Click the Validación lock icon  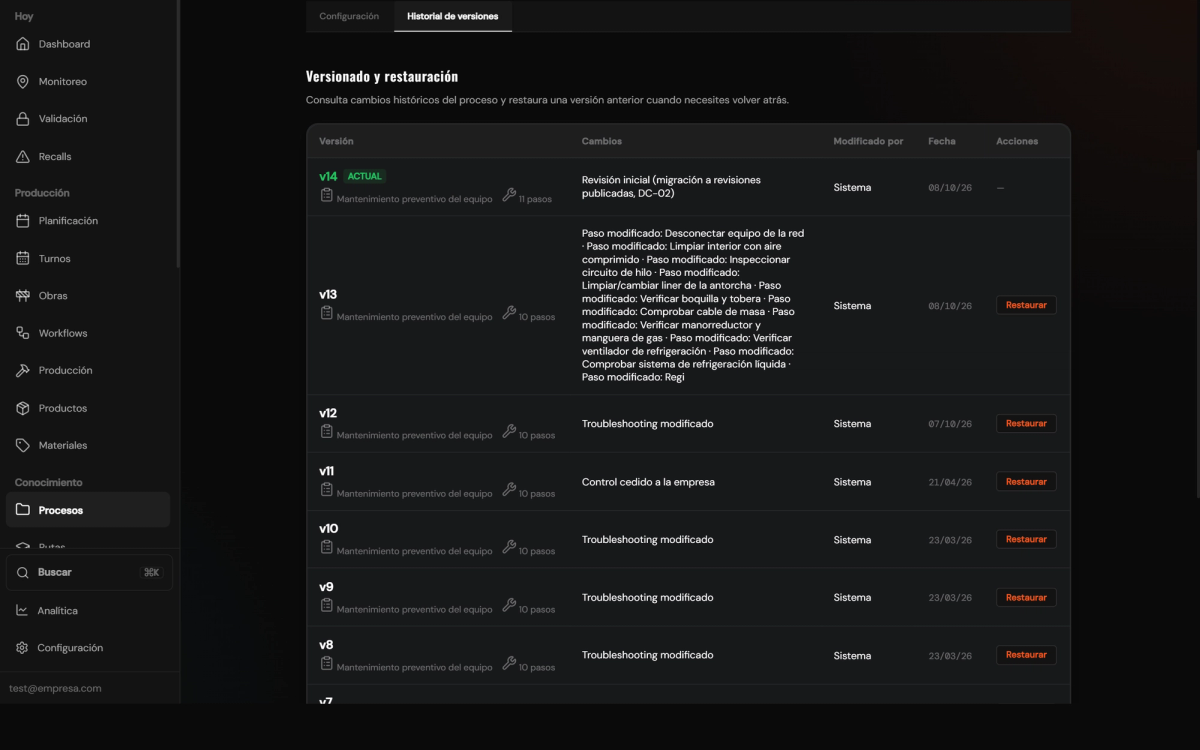[23, 119]
